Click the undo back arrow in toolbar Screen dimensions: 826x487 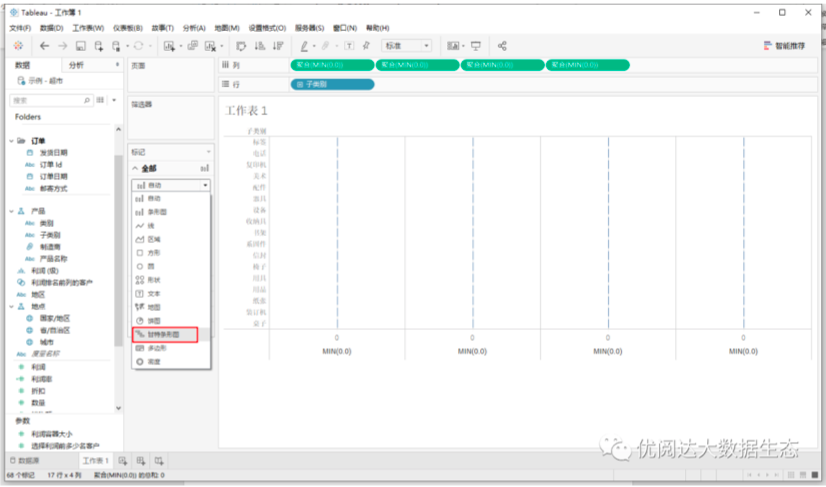(x=45, y=46)
